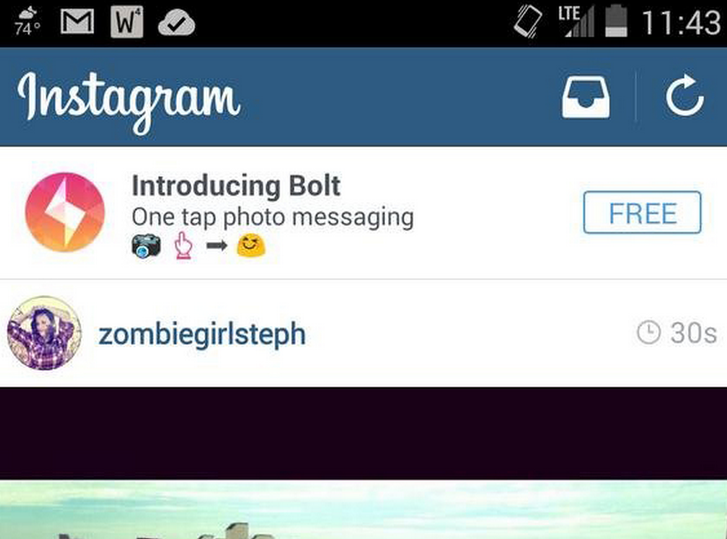Tap the clock icon beside 30s

click(648, 332)
